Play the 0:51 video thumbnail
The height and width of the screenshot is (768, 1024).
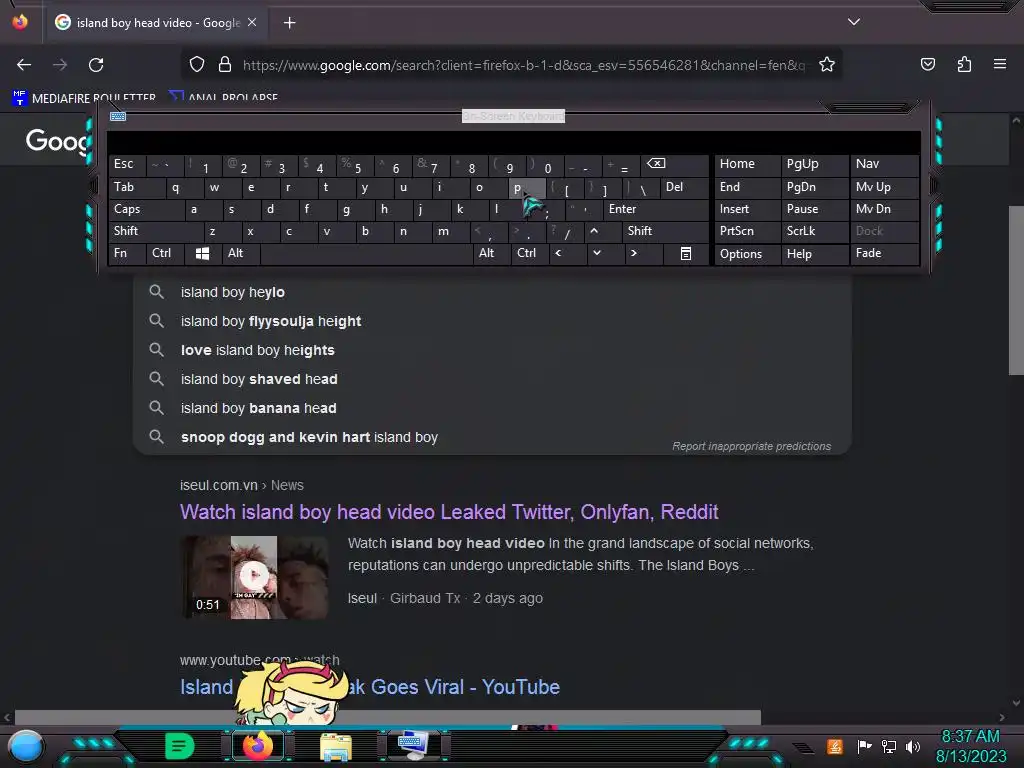[x=254, y=577]
